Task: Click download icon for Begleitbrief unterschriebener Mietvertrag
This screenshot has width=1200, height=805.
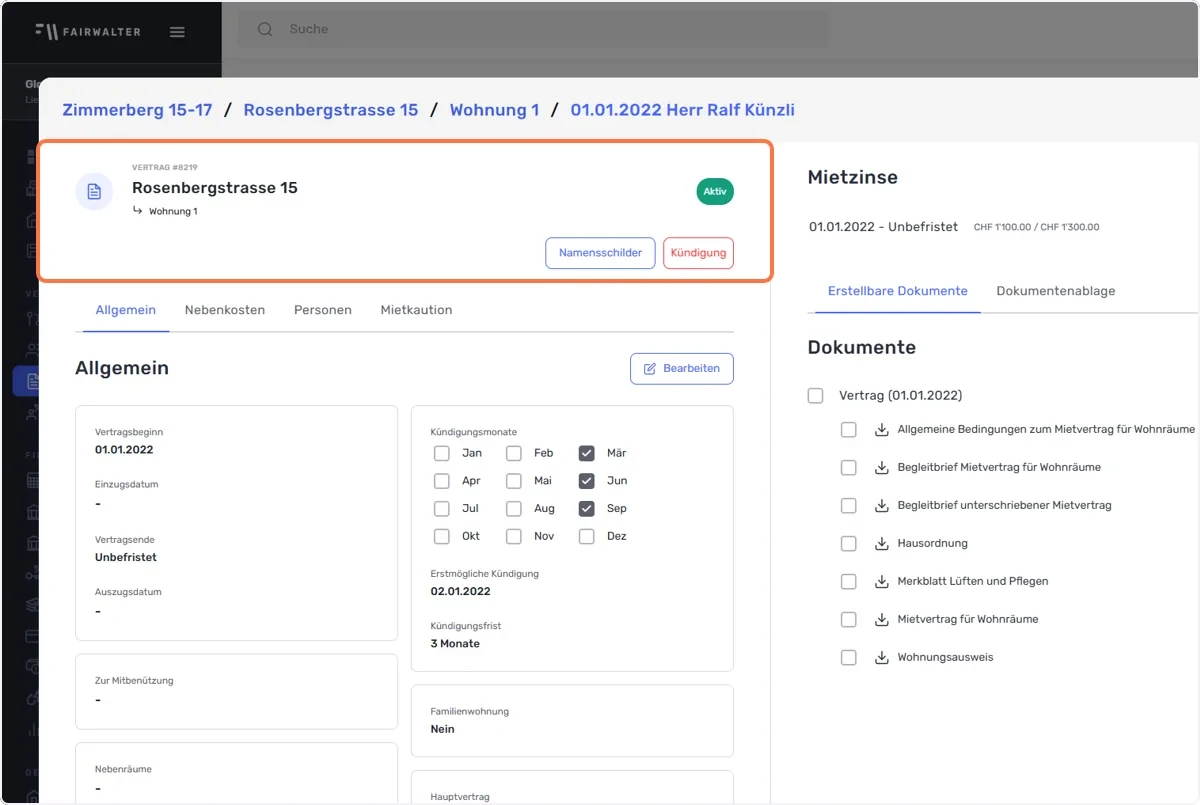Action: pos(882,506)
